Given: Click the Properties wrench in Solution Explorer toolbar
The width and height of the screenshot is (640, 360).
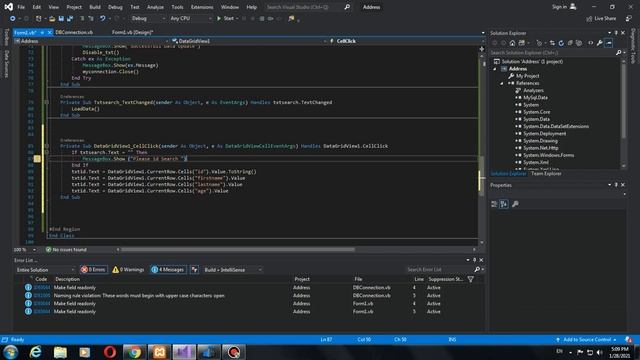Looking at the screenshot, I should pyautogui.click(x=600, y=43).
